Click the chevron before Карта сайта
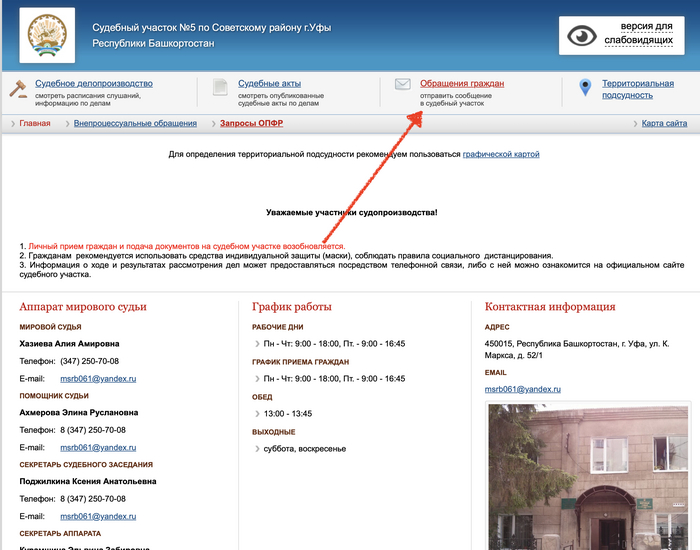 point(635,124)
